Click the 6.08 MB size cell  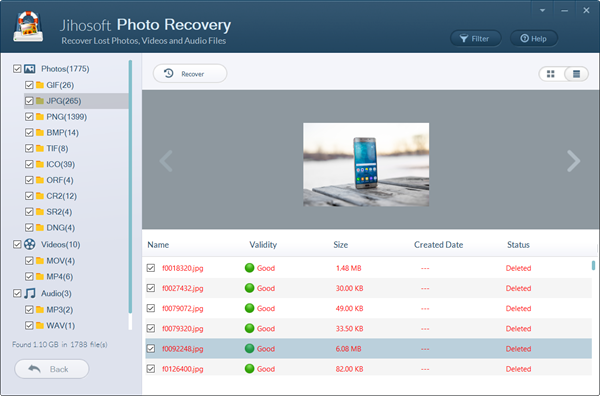[348, 349]
